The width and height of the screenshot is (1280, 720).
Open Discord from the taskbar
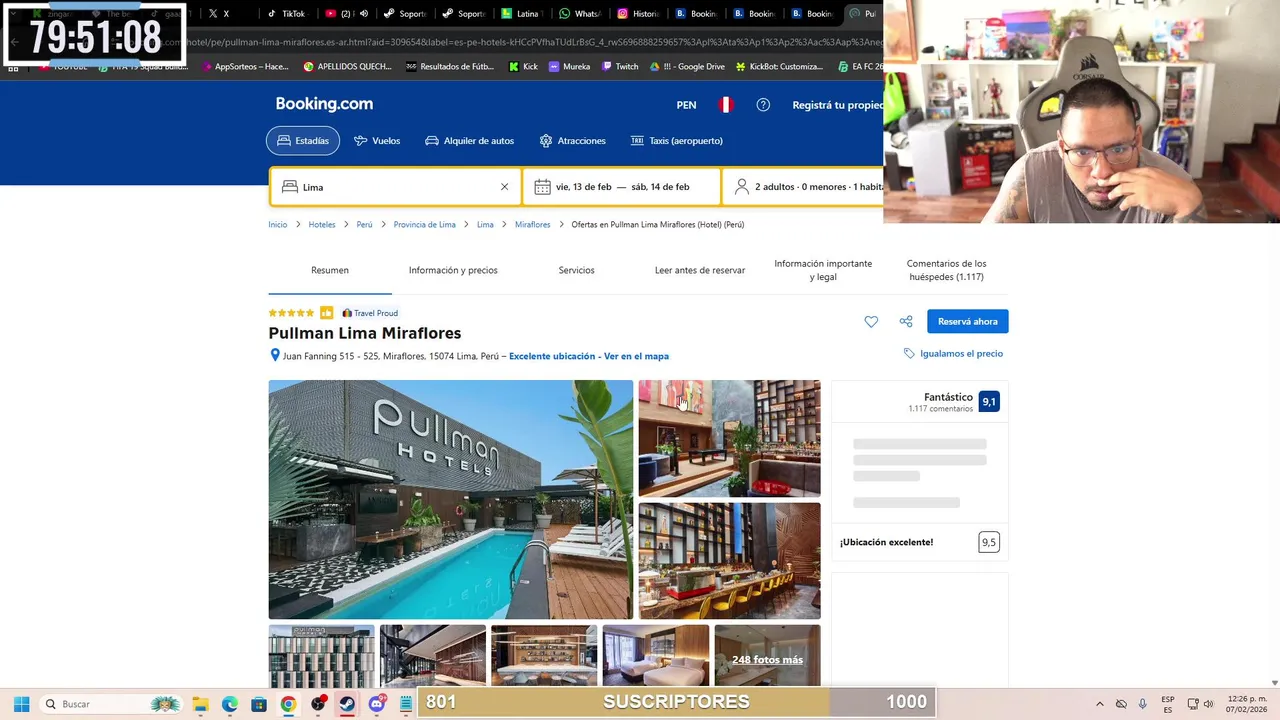click(x=377, y=704)
